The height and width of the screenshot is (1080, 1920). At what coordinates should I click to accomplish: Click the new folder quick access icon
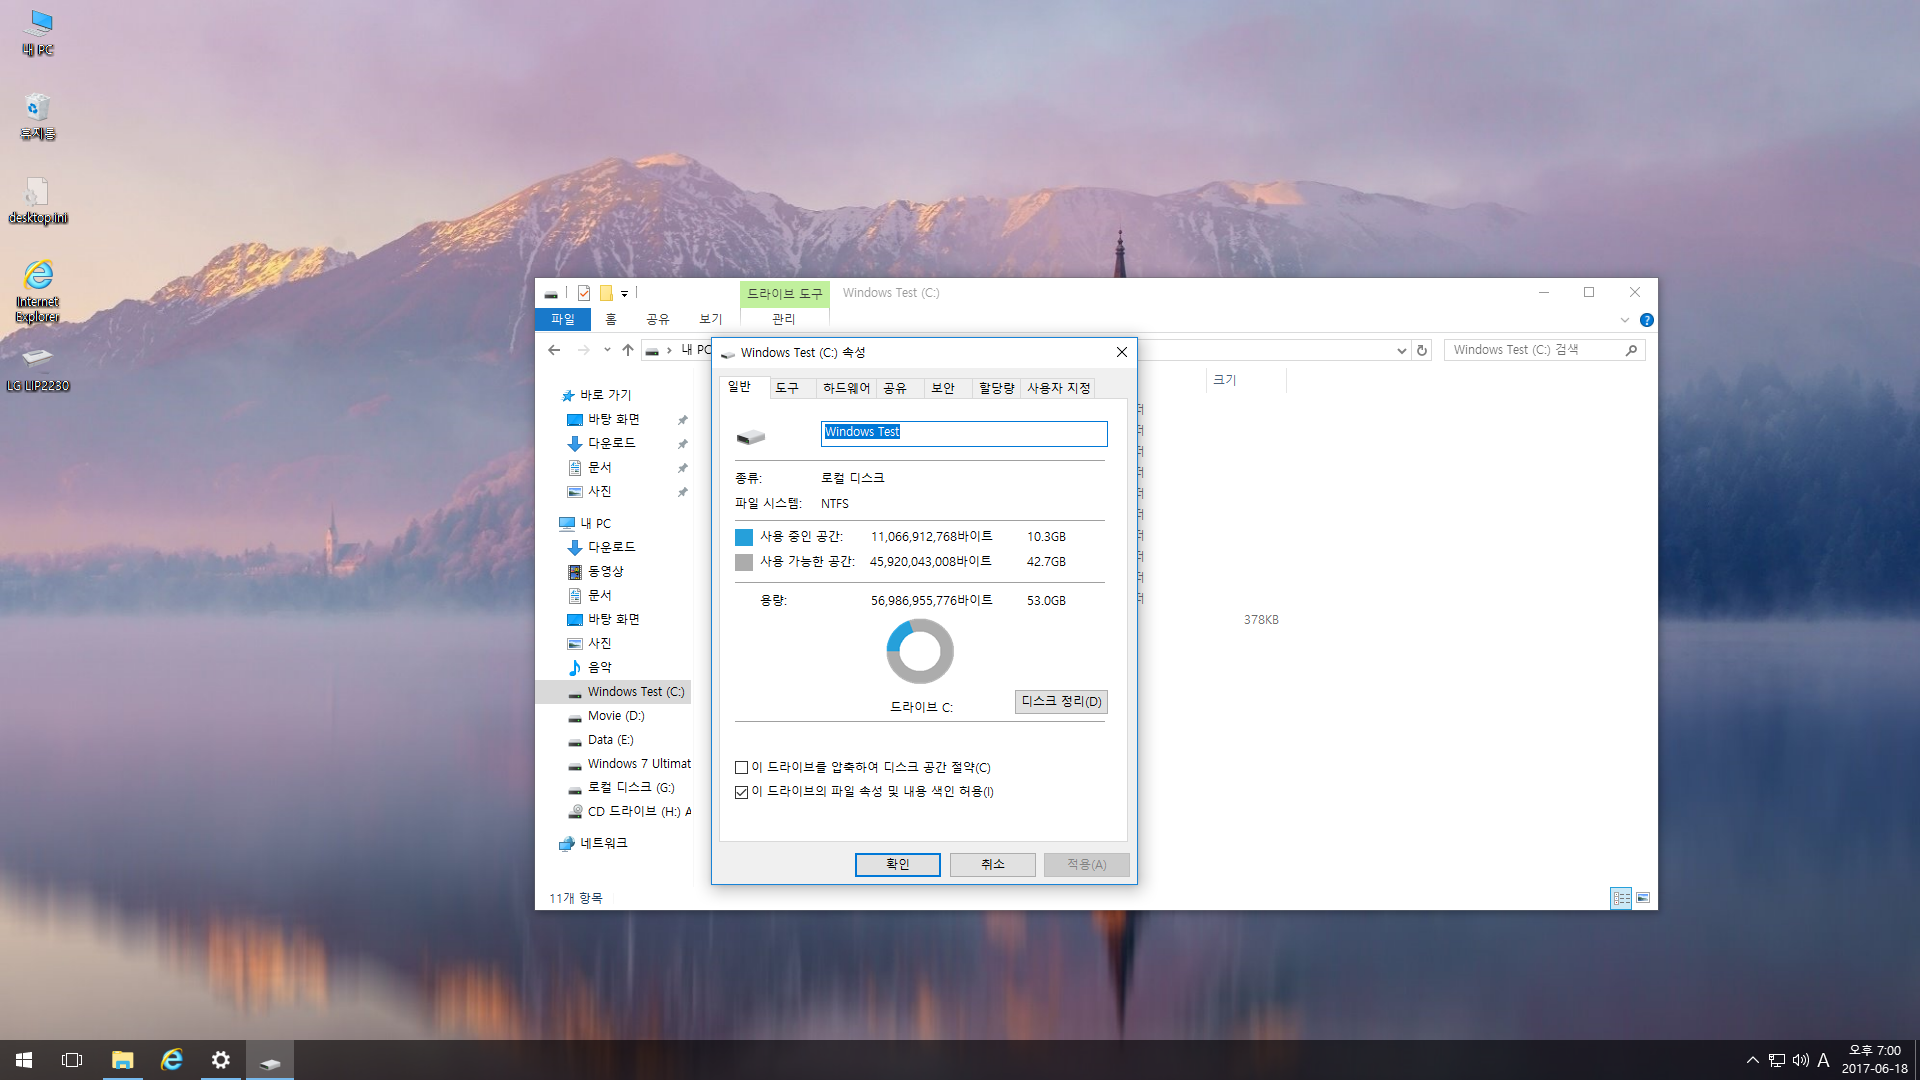[606, 293]
